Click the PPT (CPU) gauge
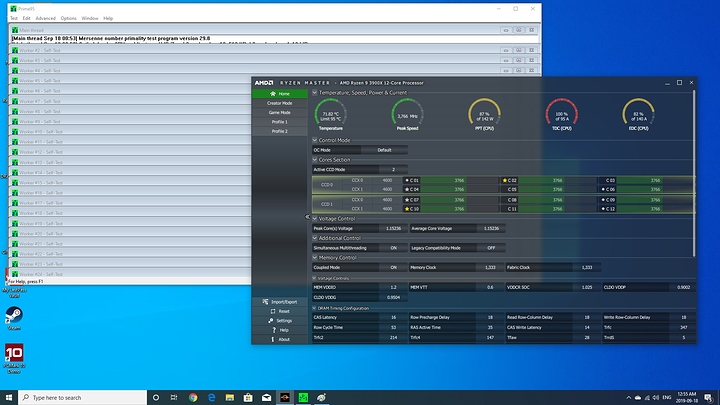The height and width of the screenshot is (405, 720). click(x=484, y=114)
